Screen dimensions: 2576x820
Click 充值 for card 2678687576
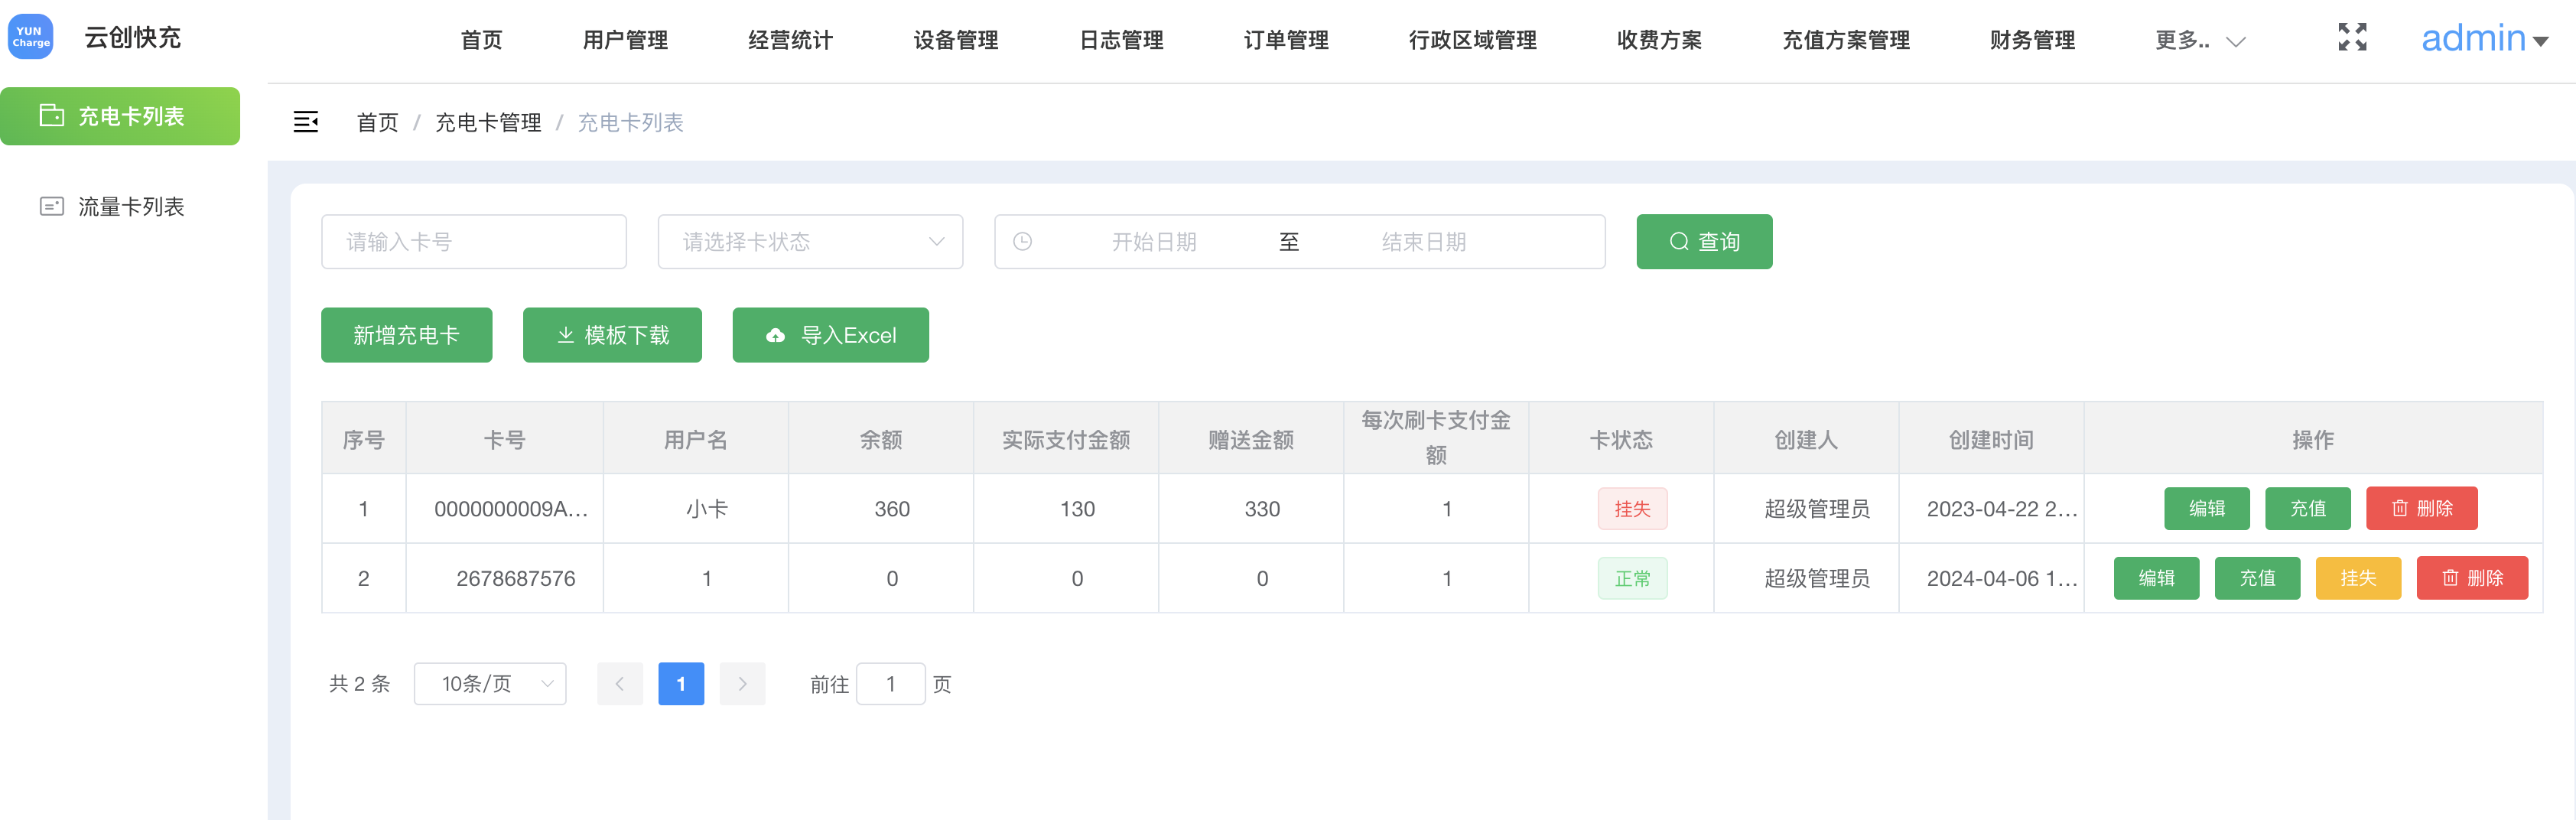click(2257, 578)
